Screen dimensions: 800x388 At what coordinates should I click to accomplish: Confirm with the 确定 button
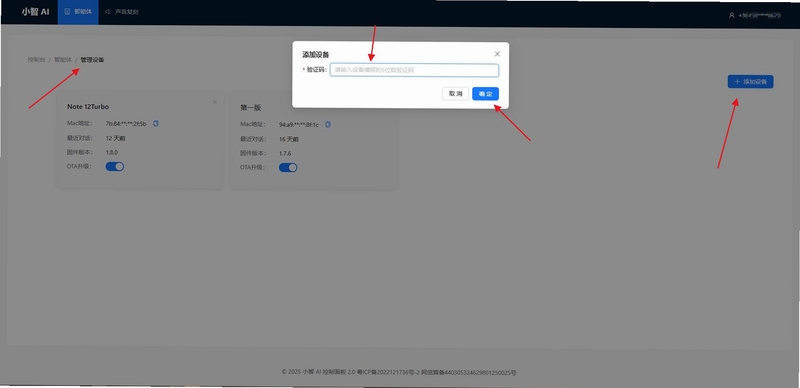point(485,94)
